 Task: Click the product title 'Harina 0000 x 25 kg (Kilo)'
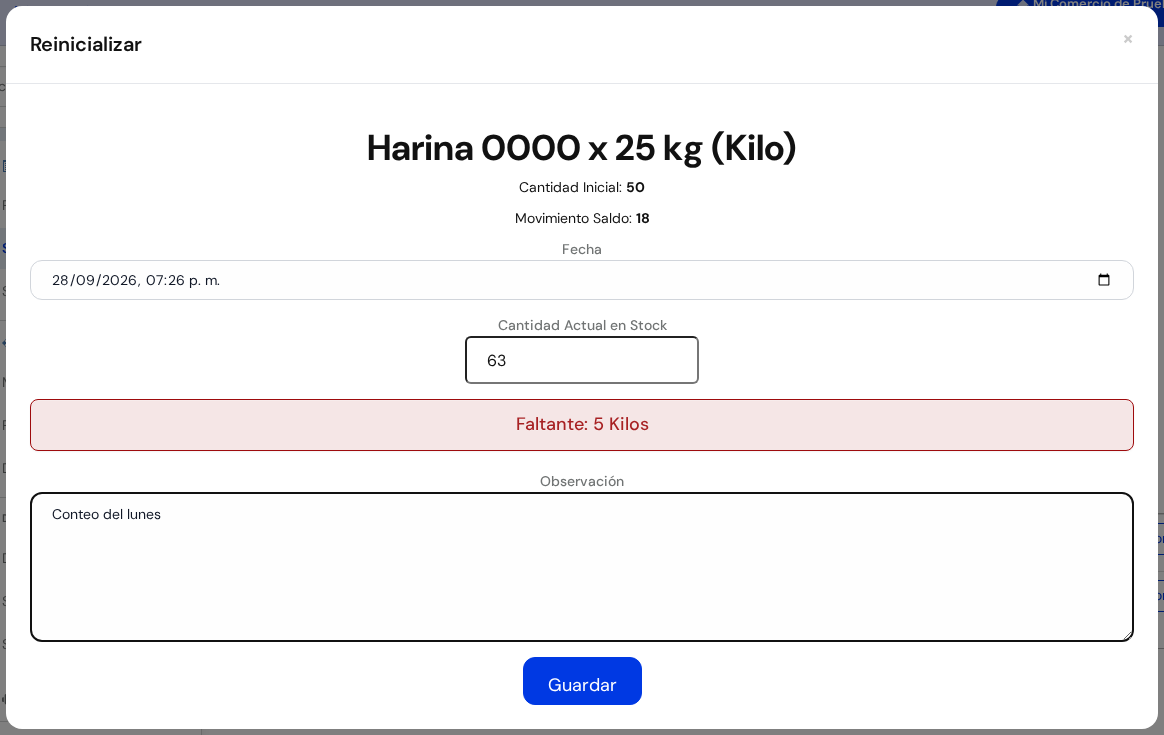581,148
